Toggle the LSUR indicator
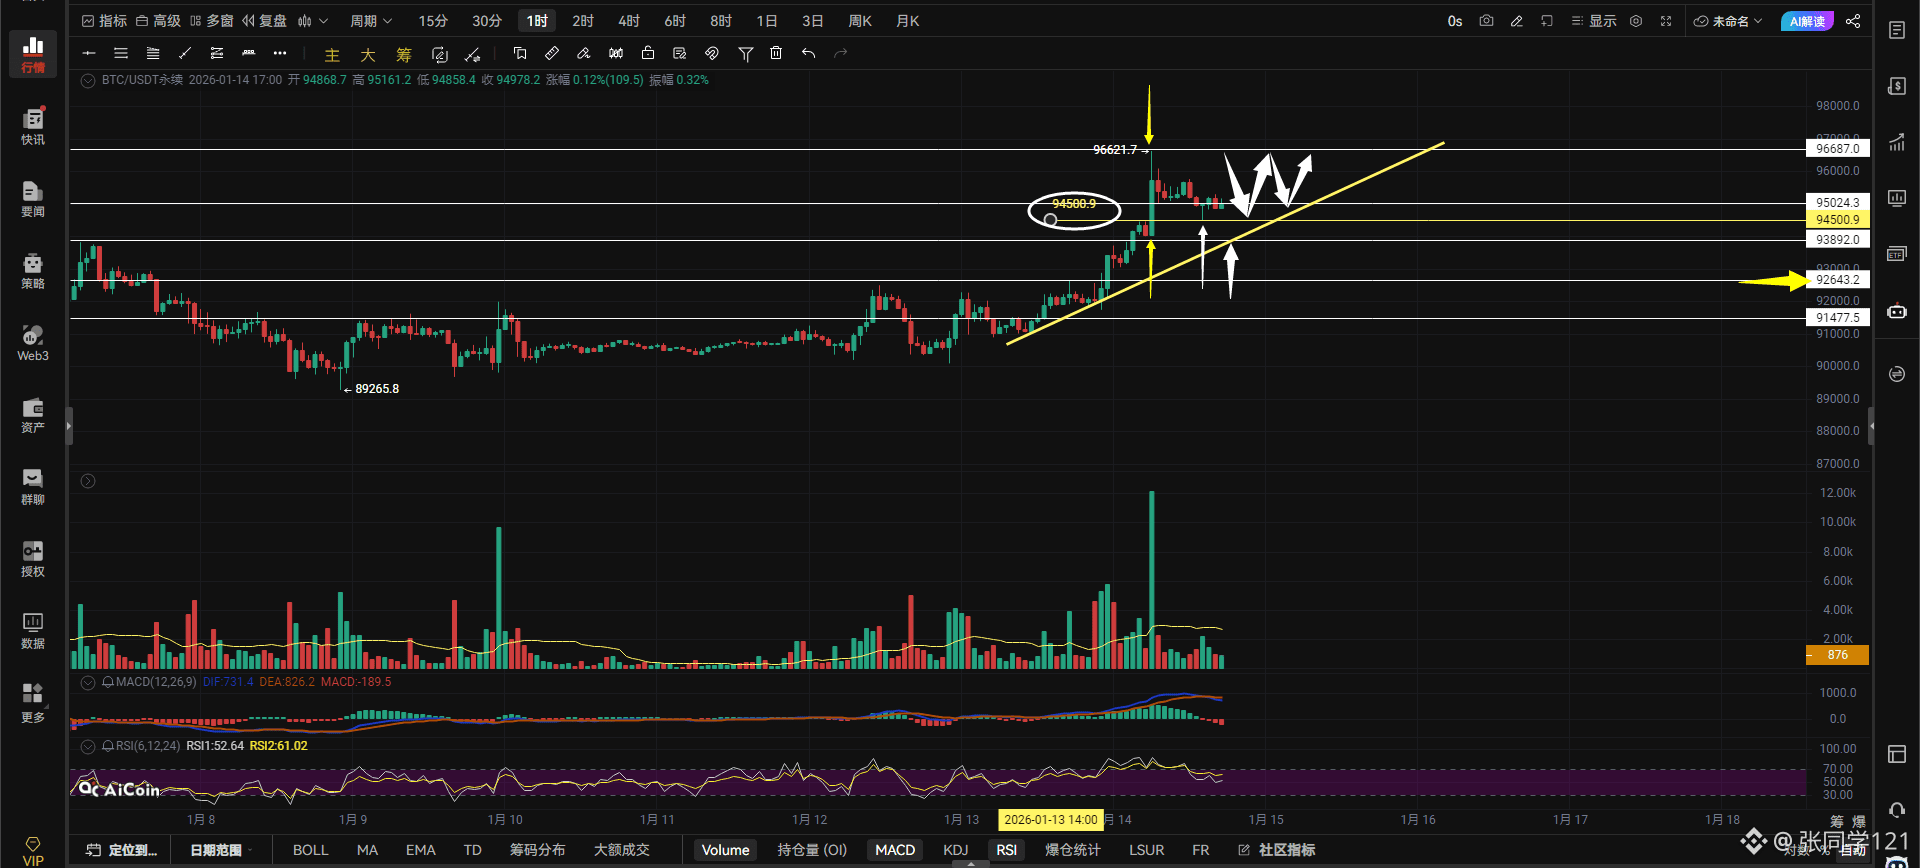 click(1146, 850)
